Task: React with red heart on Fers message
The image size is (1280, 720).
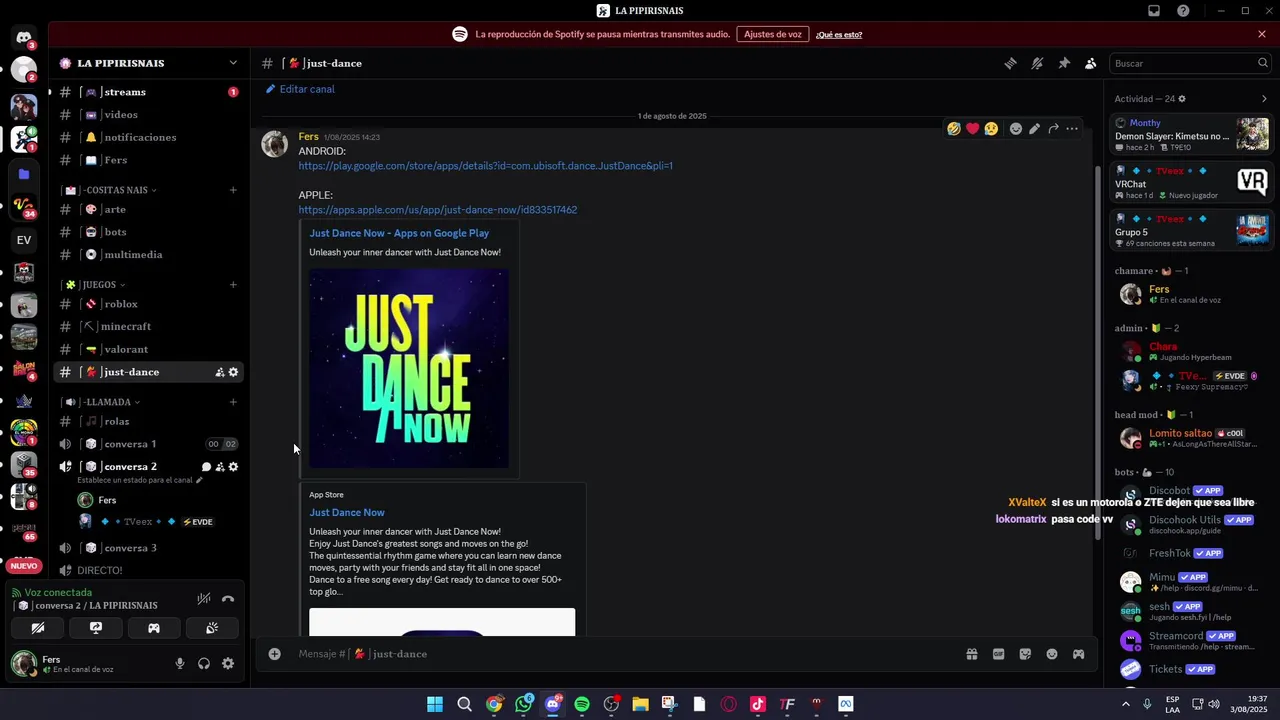Action: 972,129
